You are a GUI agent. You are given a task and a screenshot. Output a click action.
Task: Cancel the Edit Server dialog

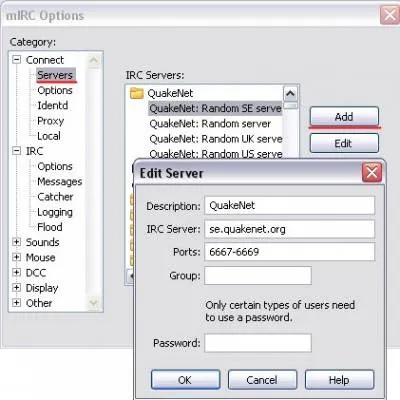[262, 380]
